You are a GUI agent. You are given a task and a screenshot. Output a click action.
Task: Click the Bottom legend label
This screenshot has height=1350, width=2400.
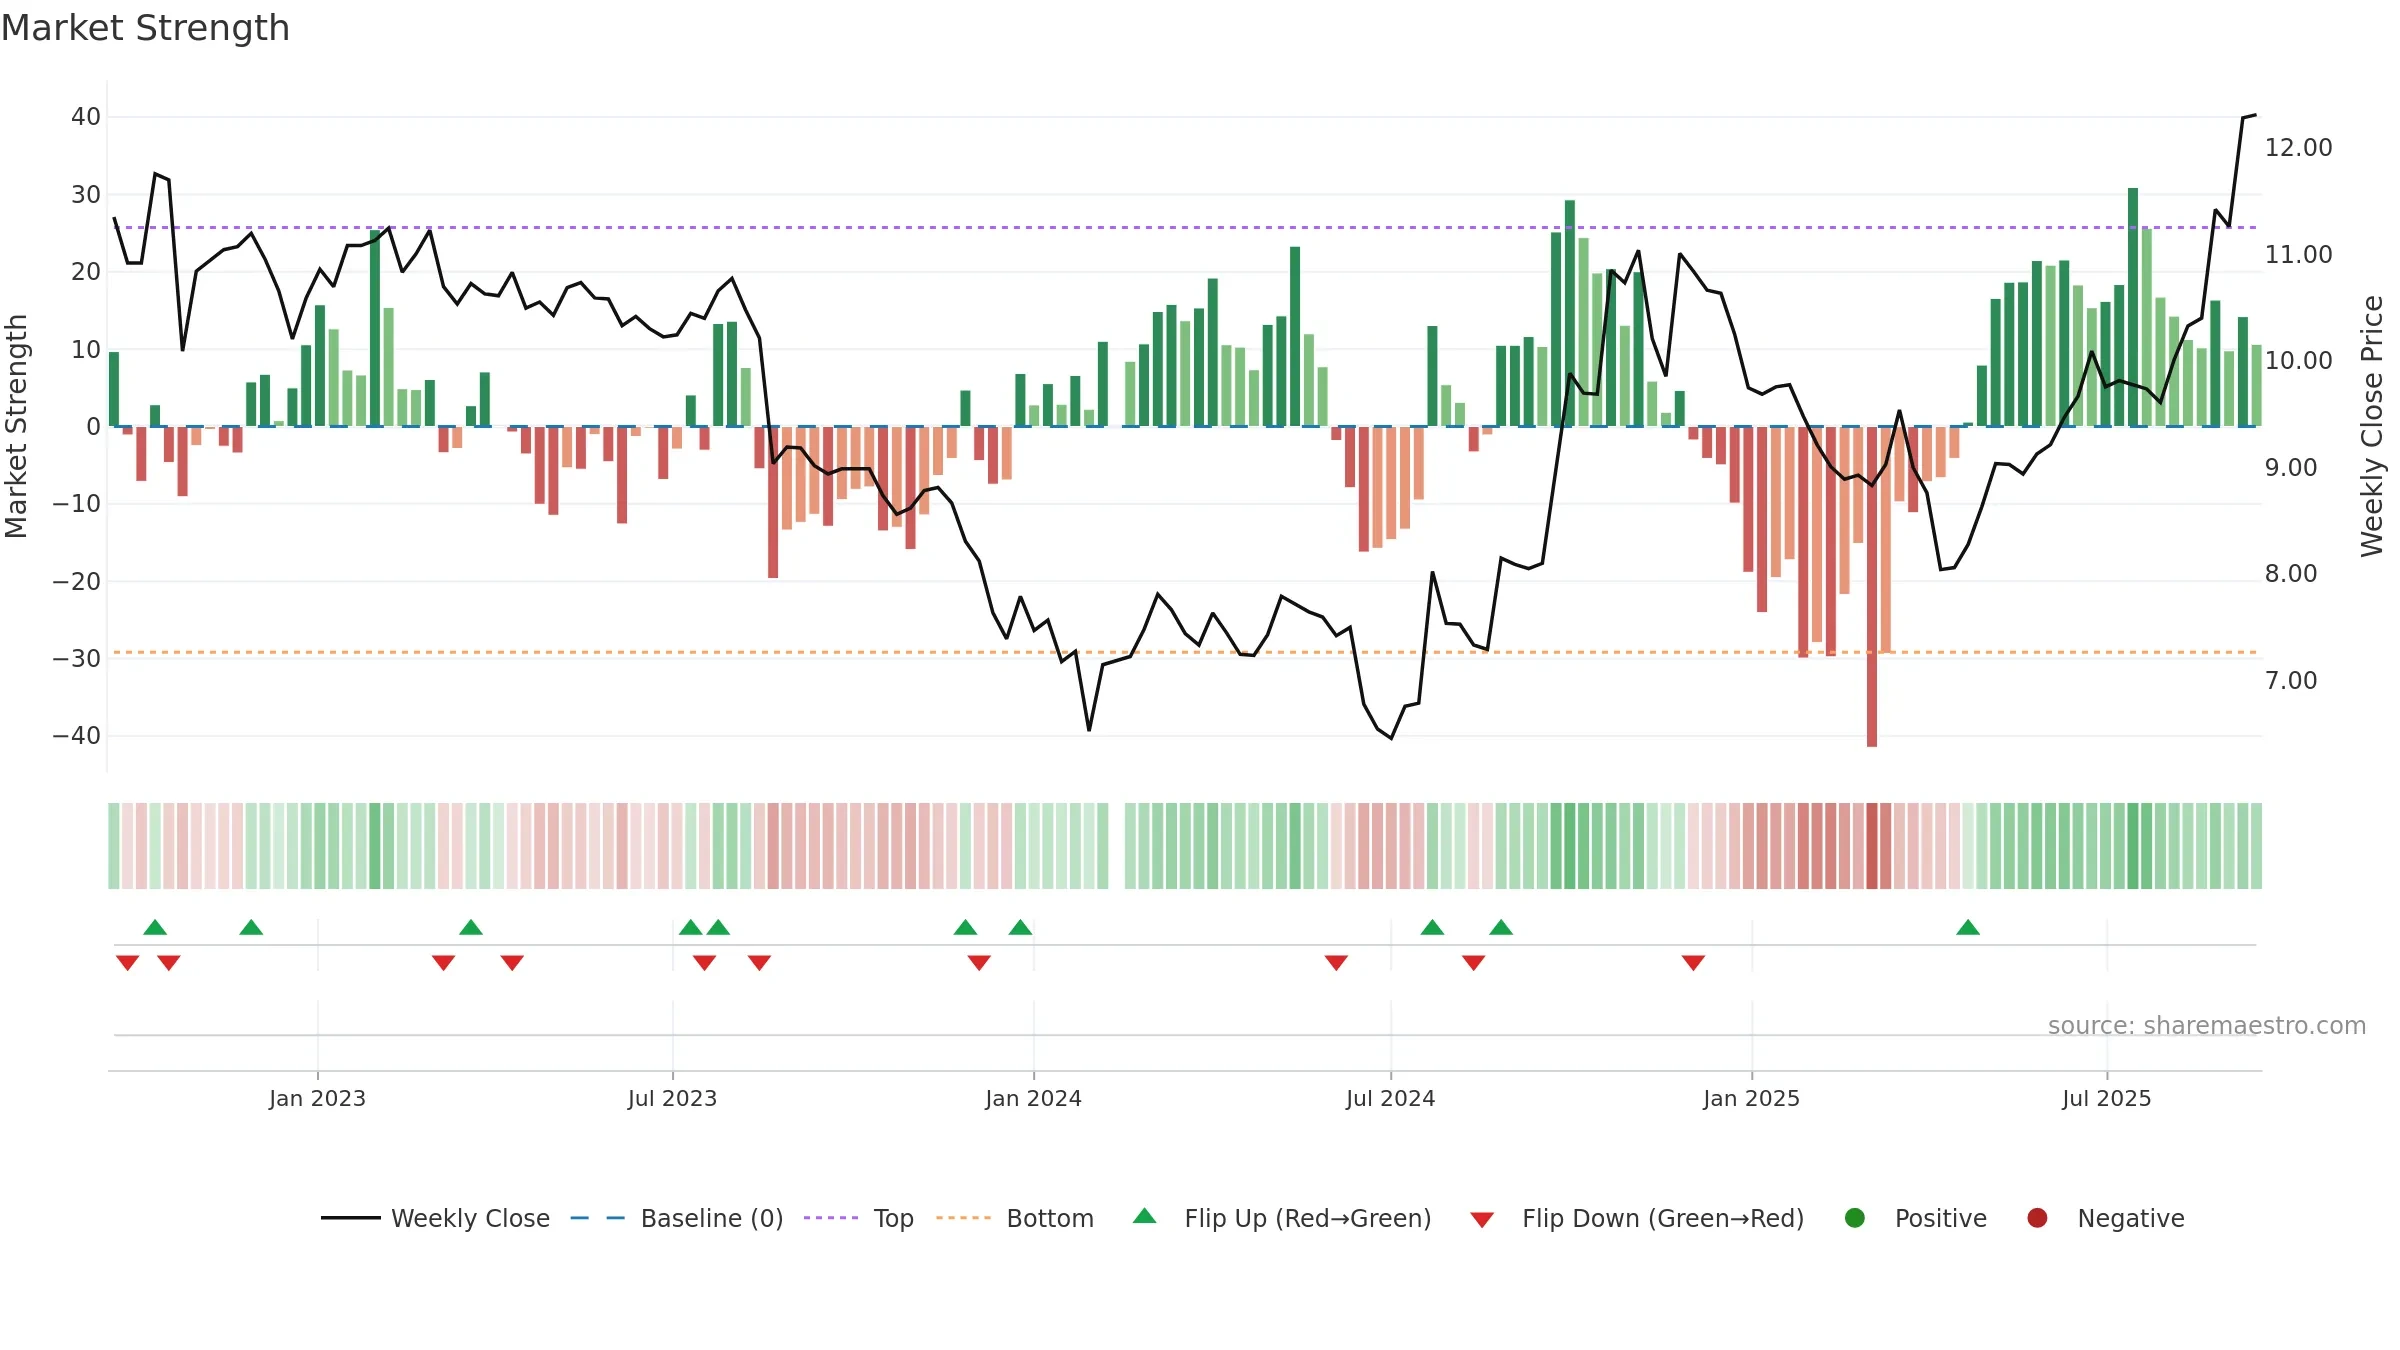pyautogui.click(x=1050, y=1218)
